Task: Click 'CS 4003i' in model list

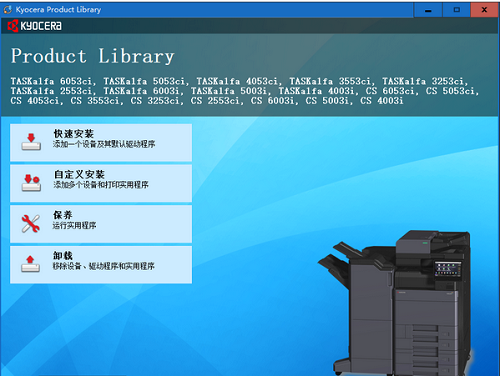Action: click(x=382, y=101)
